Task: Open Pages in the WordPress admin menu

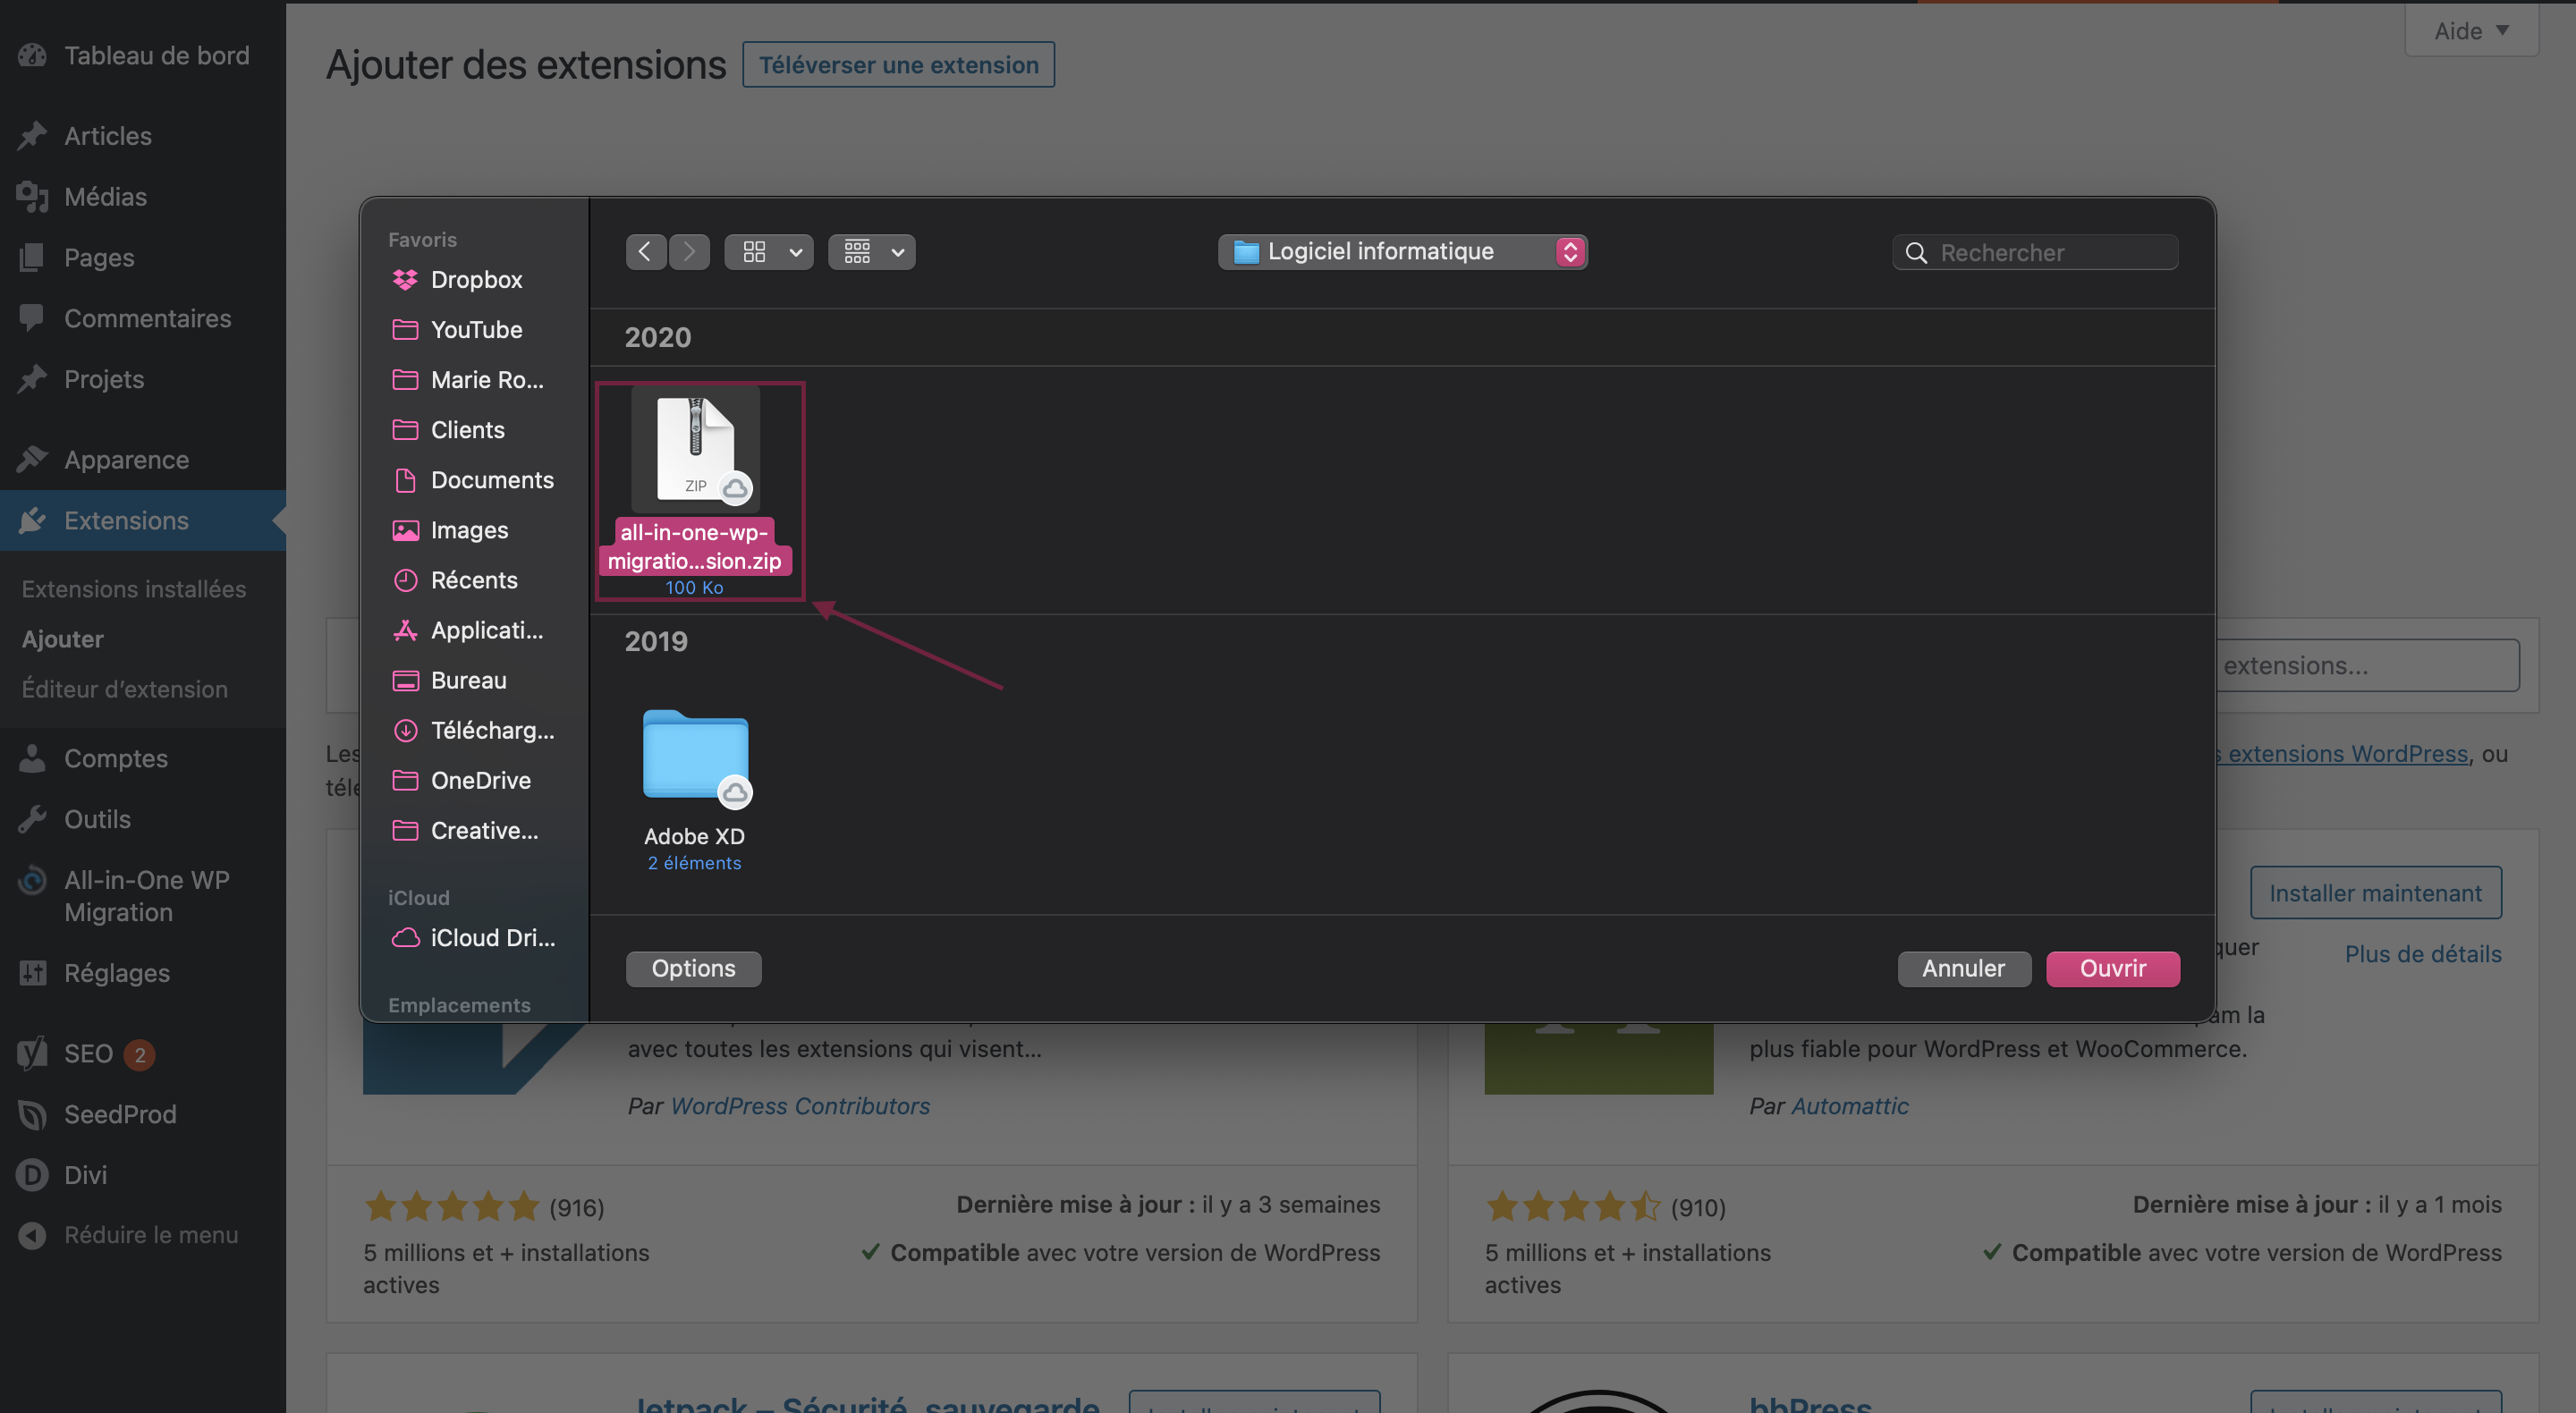Action: click(x=143, y=257)
